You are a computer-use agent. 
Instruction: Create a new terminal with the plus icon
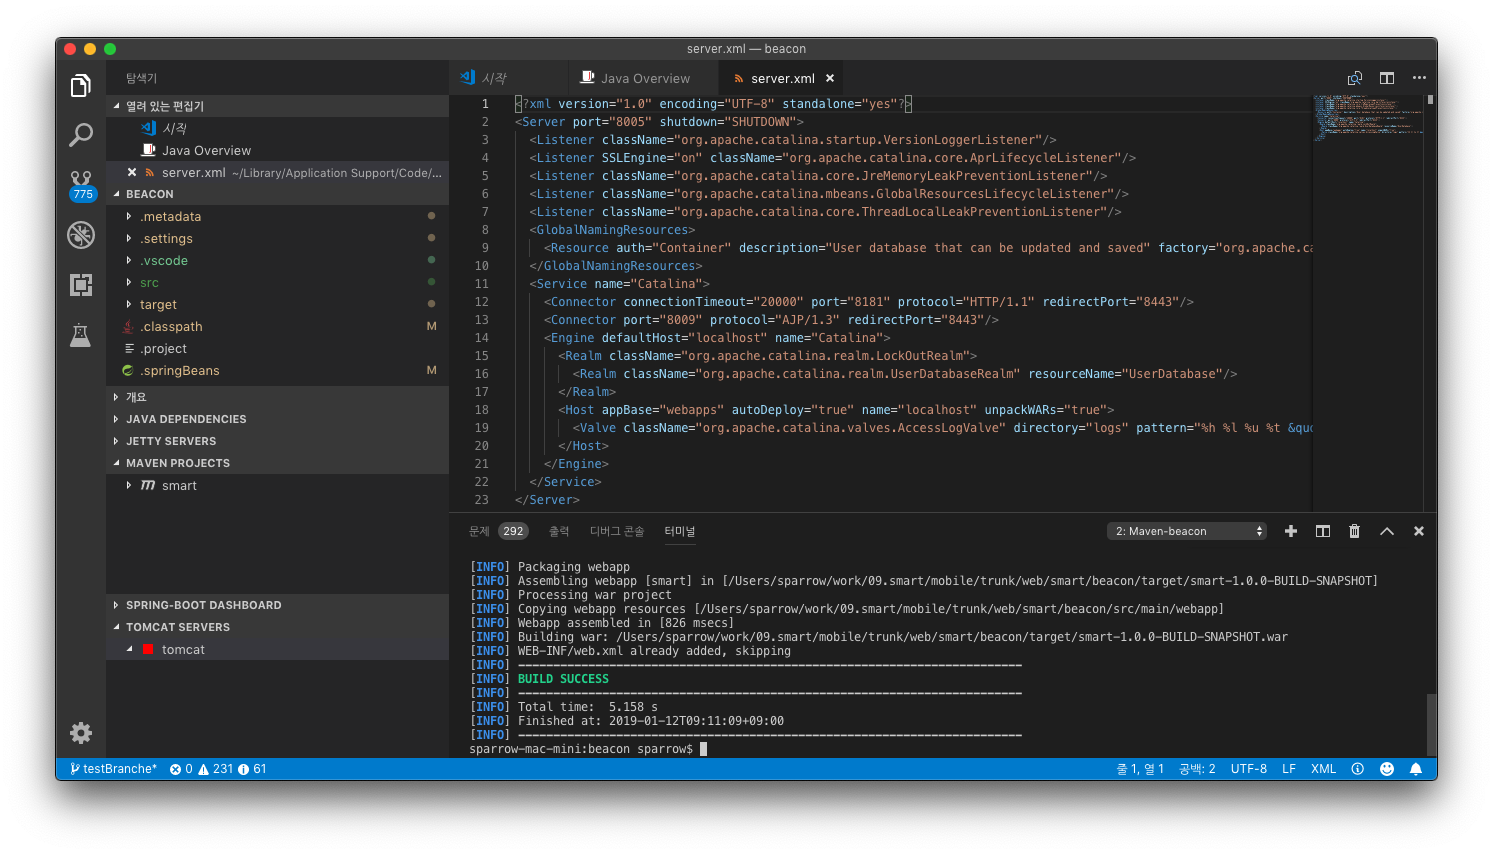[1290, 531]
